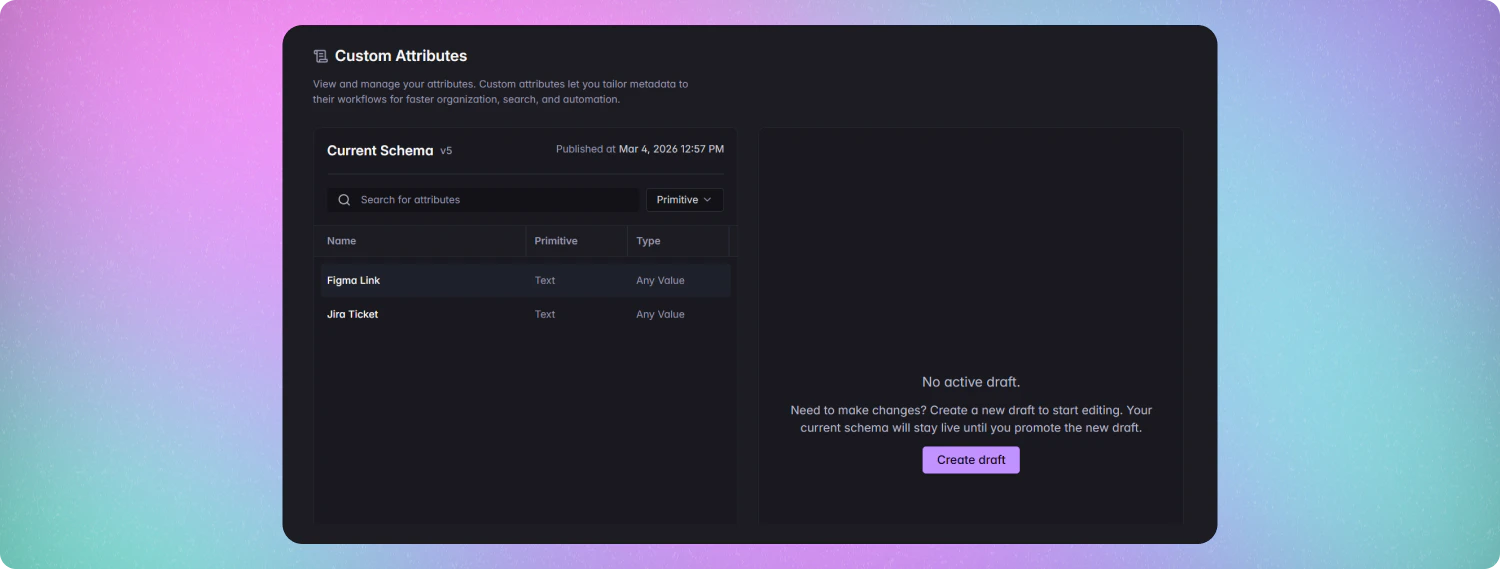Select the Jira Ticket row name

point(352,314)
